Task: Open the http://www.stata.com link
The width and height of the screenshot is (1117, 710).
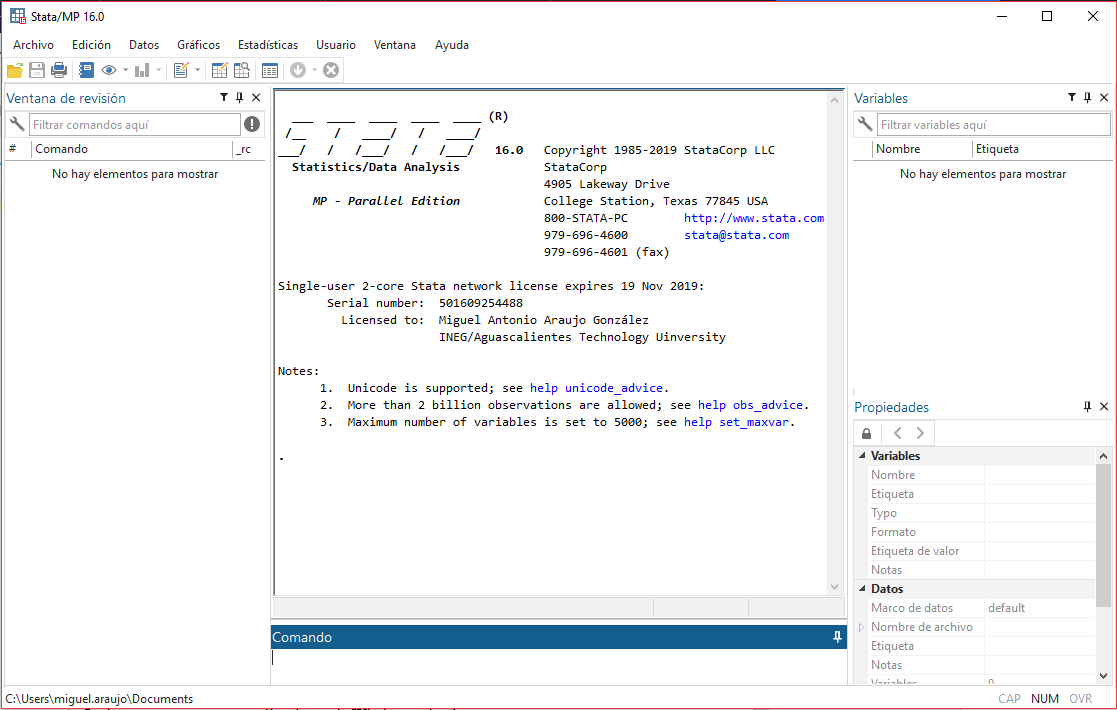Action: click(754, 218)
